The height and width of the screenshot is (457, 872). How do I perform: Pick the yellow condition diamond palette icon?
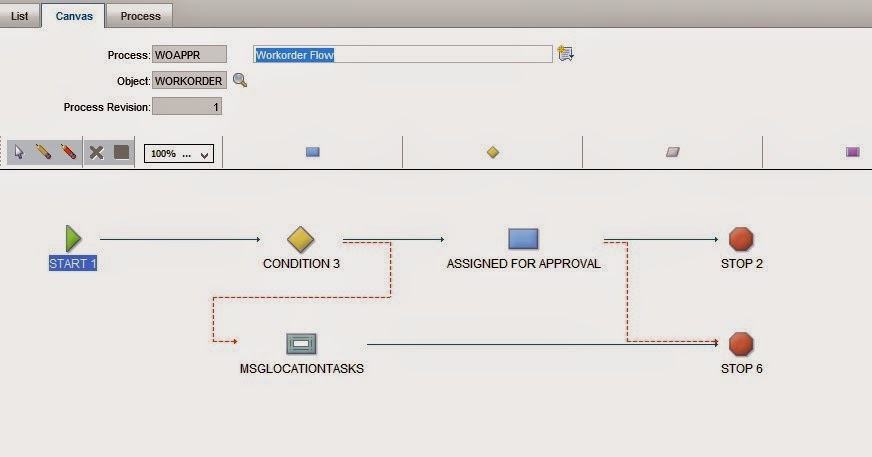click(x=493, y=152)
